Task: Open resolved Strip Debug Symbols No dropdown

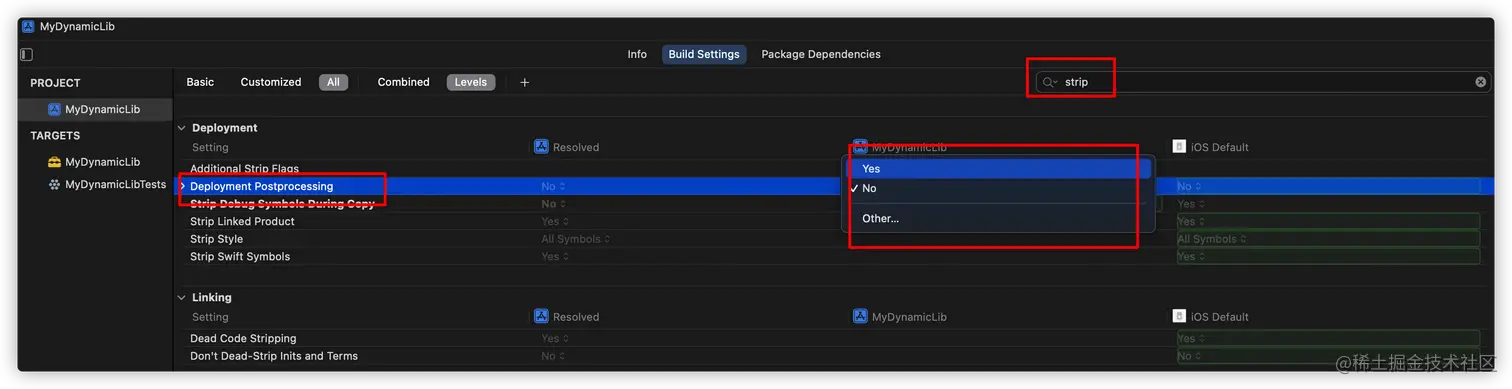Action: 553,204
